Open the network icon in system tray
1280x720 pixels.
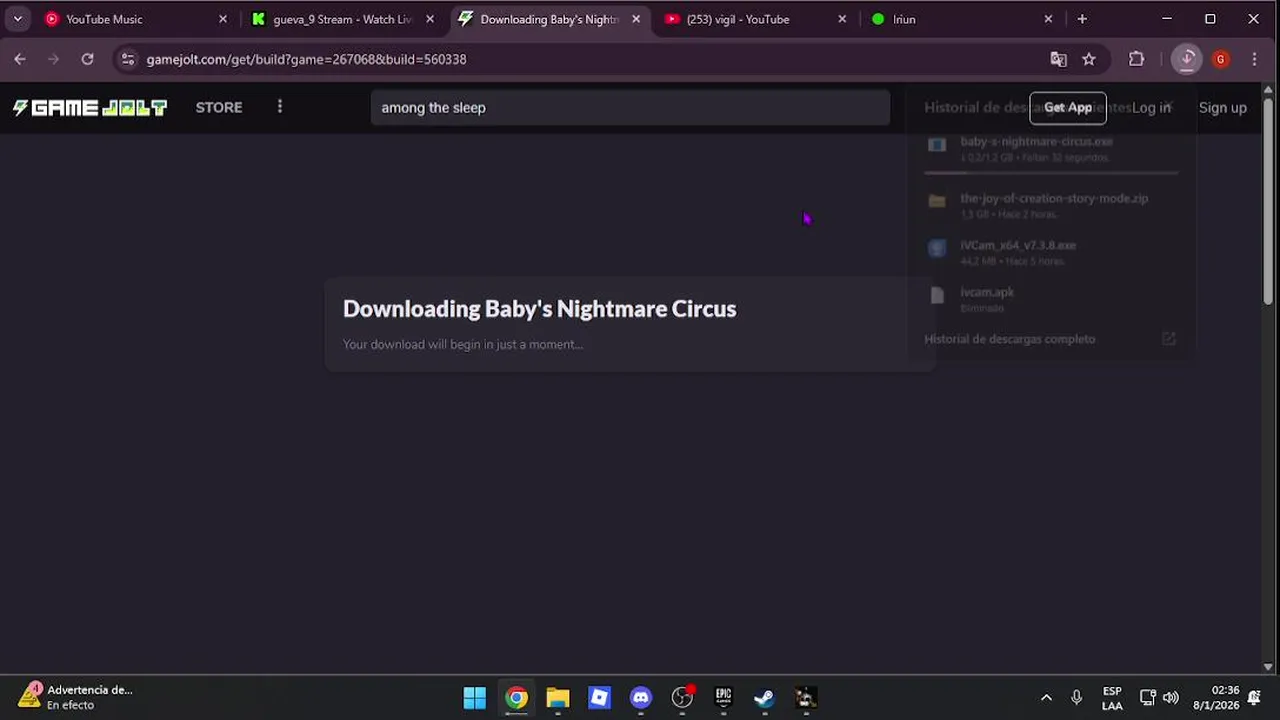coord(1148,697)
